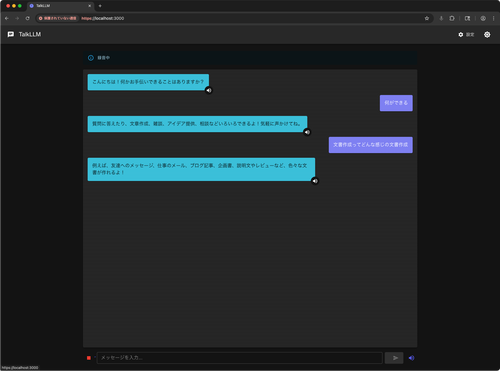Open a new browser tab
This screenshot has height=371, width=500.
click(x=100, y=6)
